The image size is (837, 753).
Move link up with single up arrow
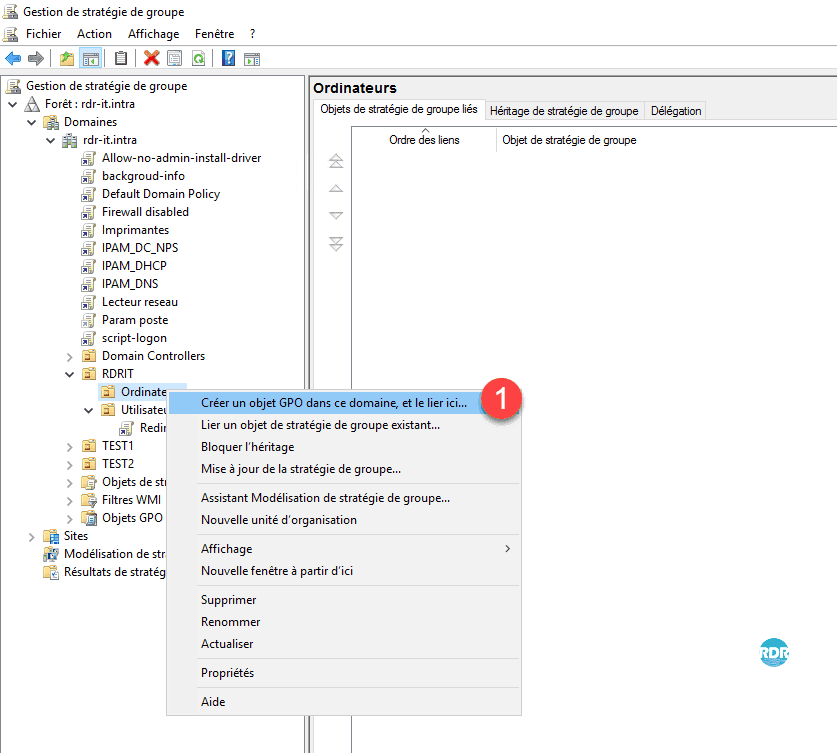pos(336,188)
